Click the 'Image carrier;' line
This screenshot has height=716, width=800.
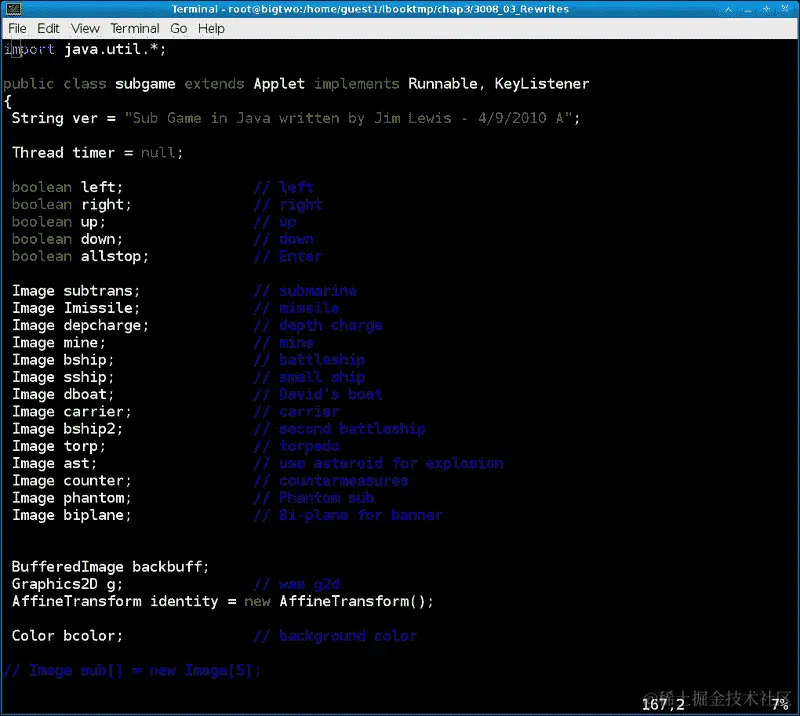71,412
